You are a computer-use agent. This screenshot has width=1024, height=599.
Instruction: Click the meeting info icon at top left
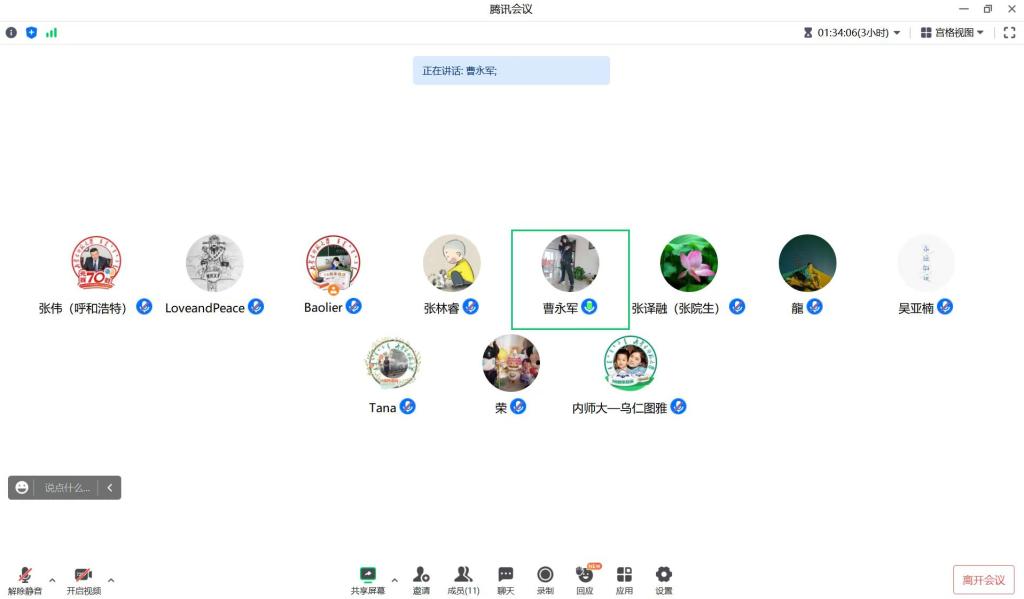[11, 33]
